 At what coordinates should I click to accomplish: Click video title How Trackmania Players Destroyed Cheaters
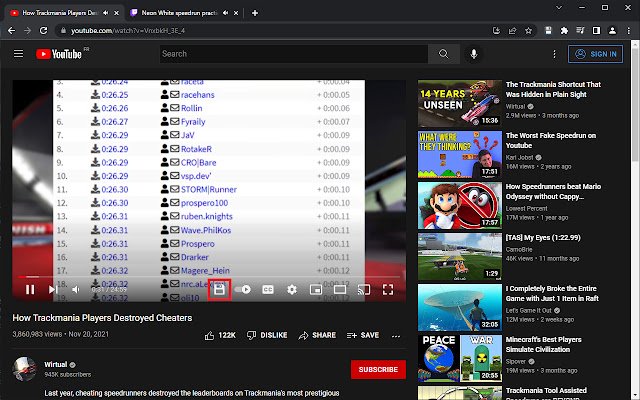click(102, 318)
